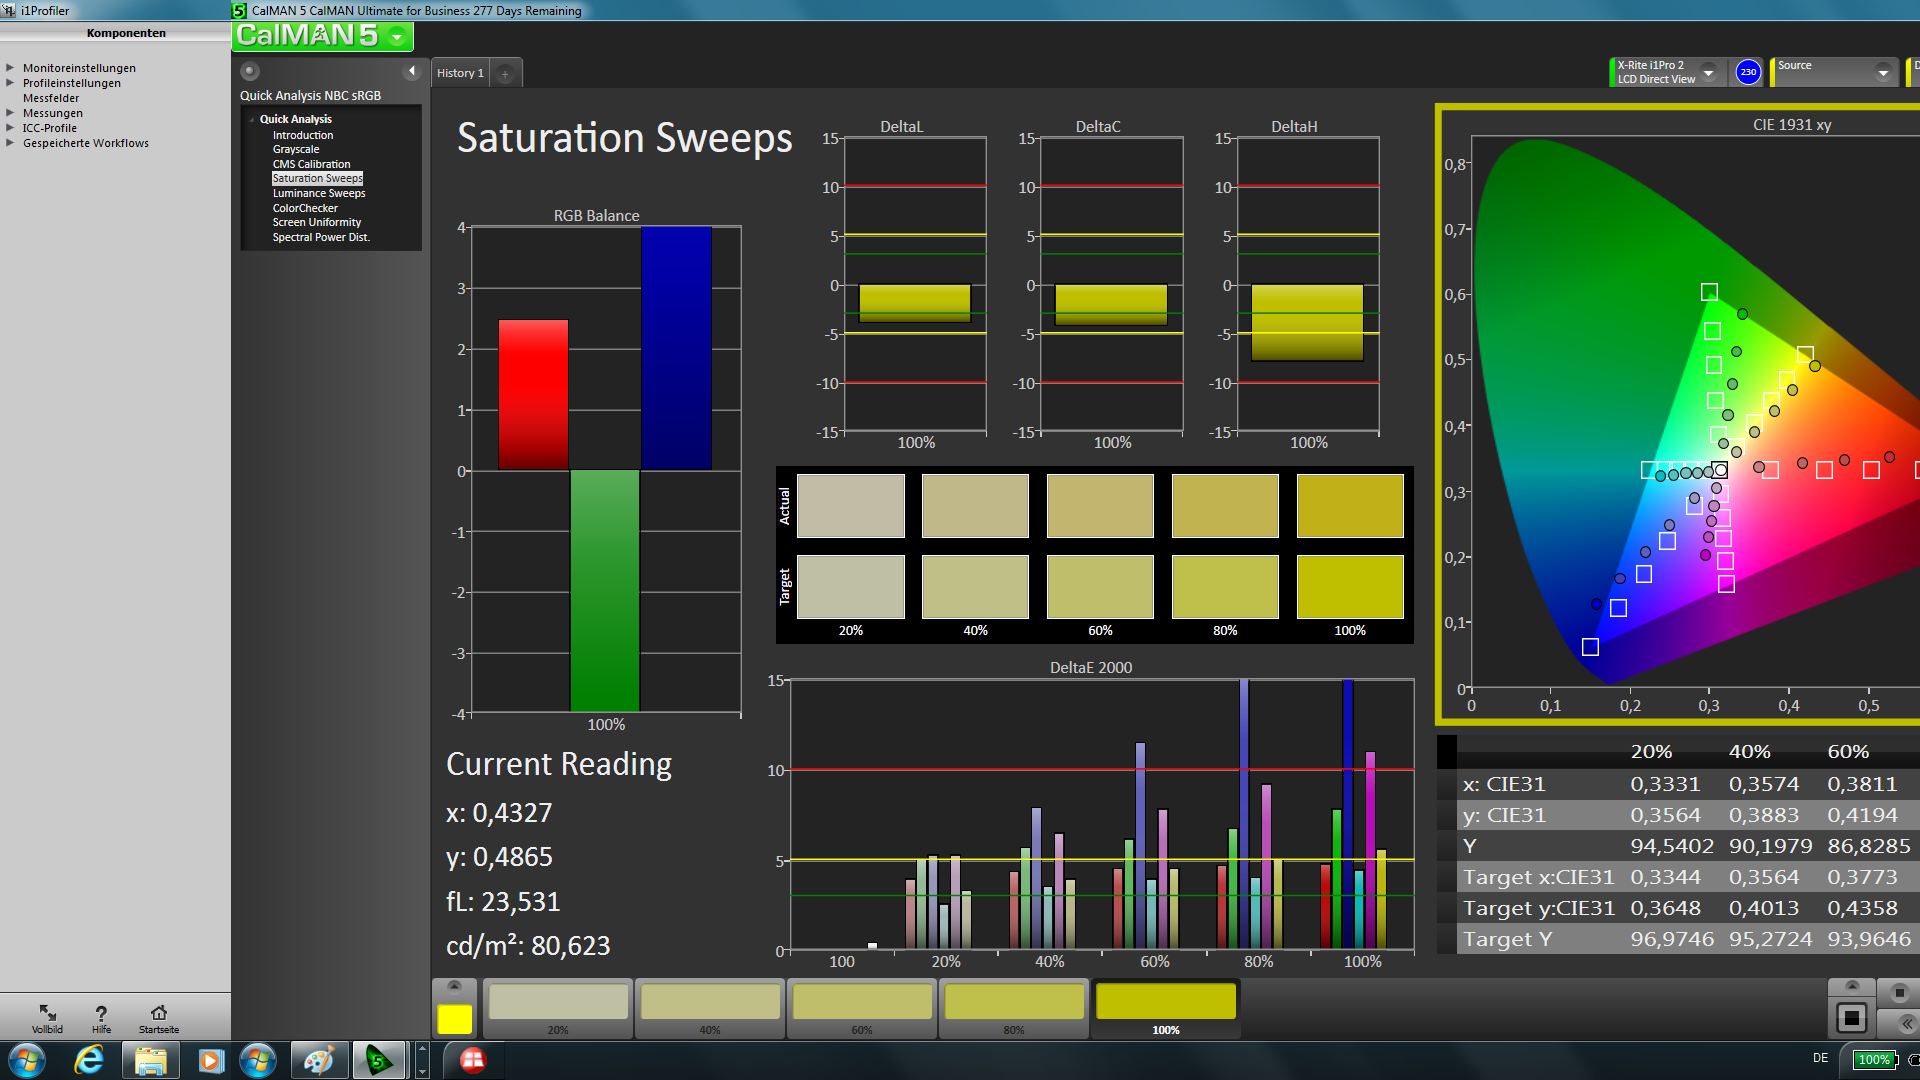
Task: Expand the Messungen tree item
Action: coord(10,113)
